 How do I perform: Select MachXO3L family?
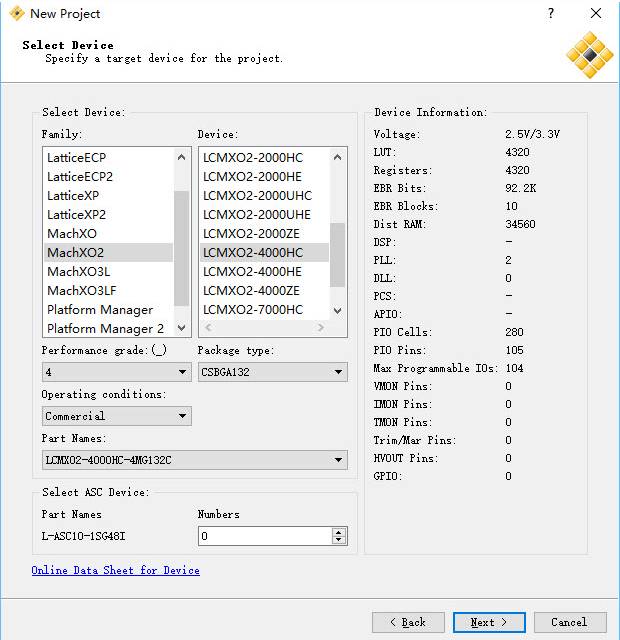[108, 271]
